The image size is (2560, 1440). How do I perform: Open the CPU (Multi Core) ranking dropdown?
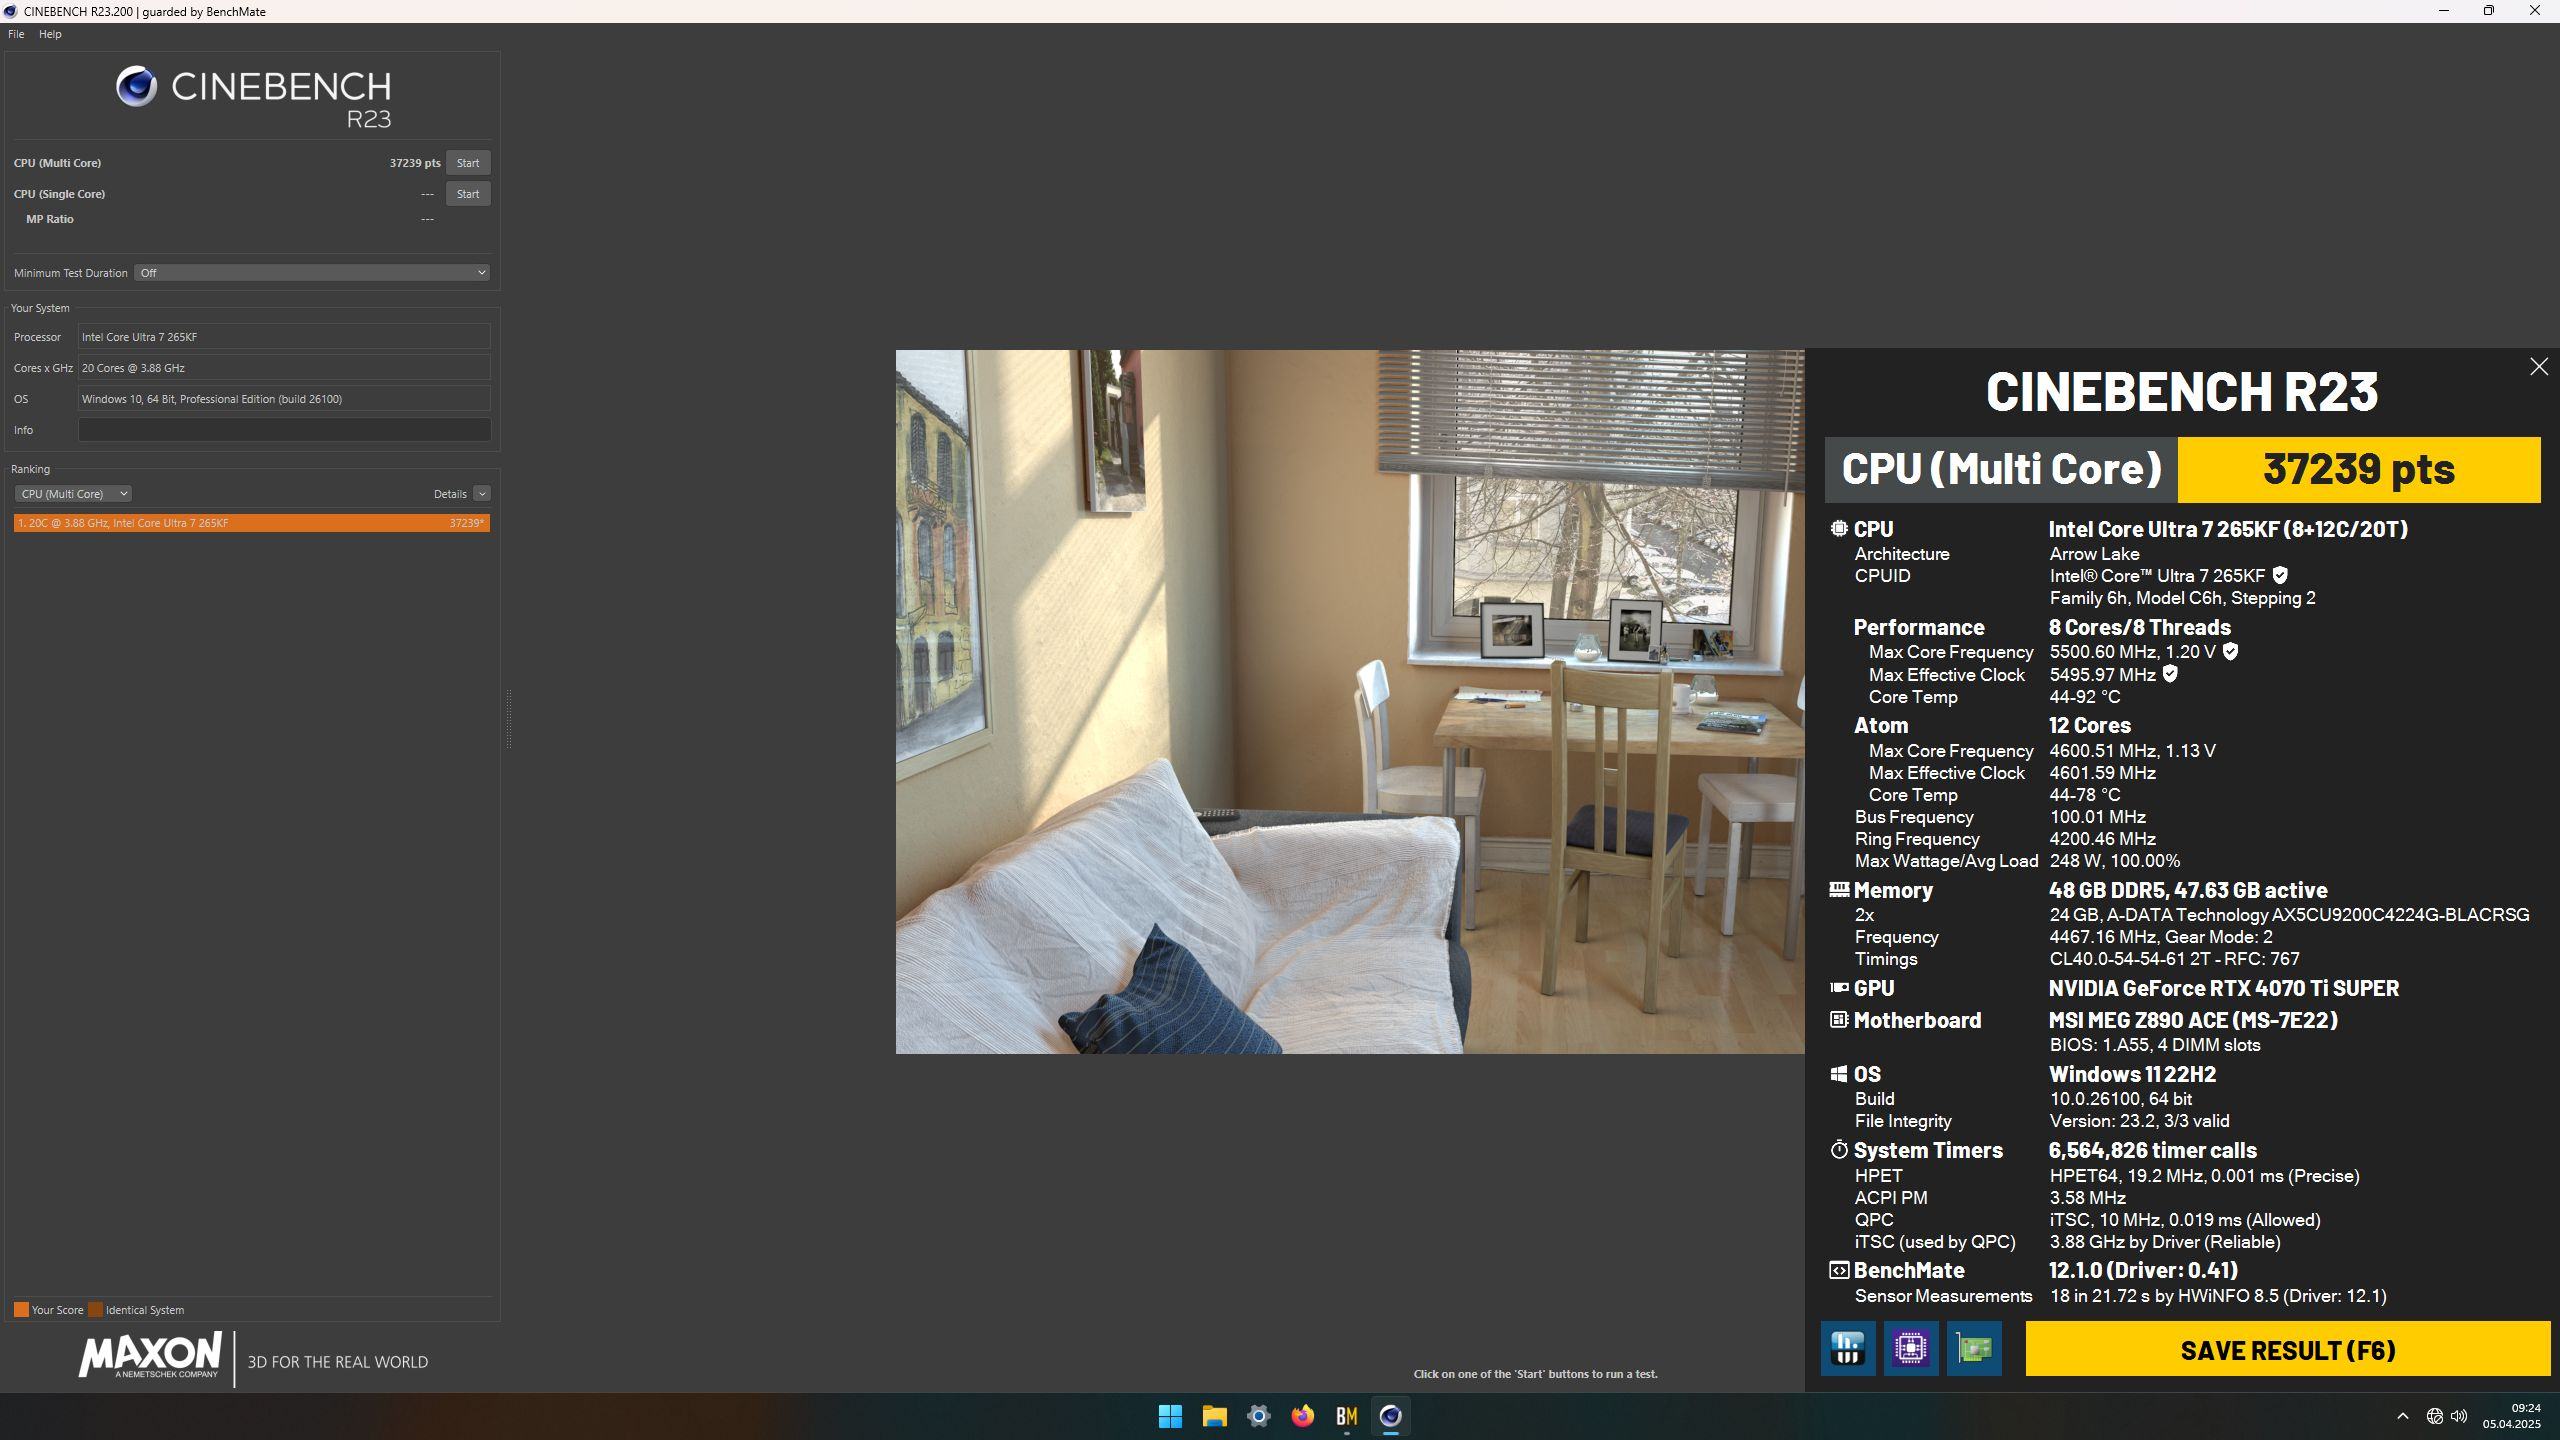coord(73,494)
